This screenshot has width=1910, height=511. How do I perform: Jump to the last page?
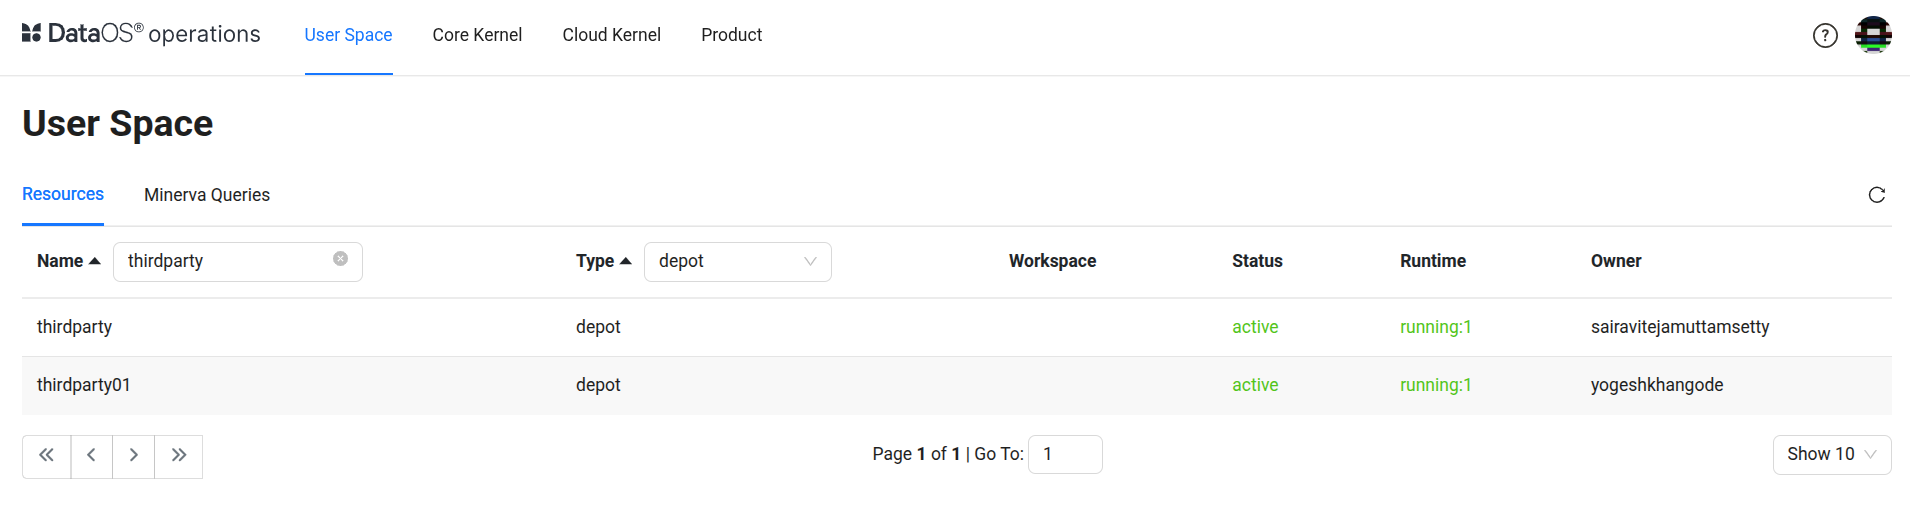tap(179, 456)
